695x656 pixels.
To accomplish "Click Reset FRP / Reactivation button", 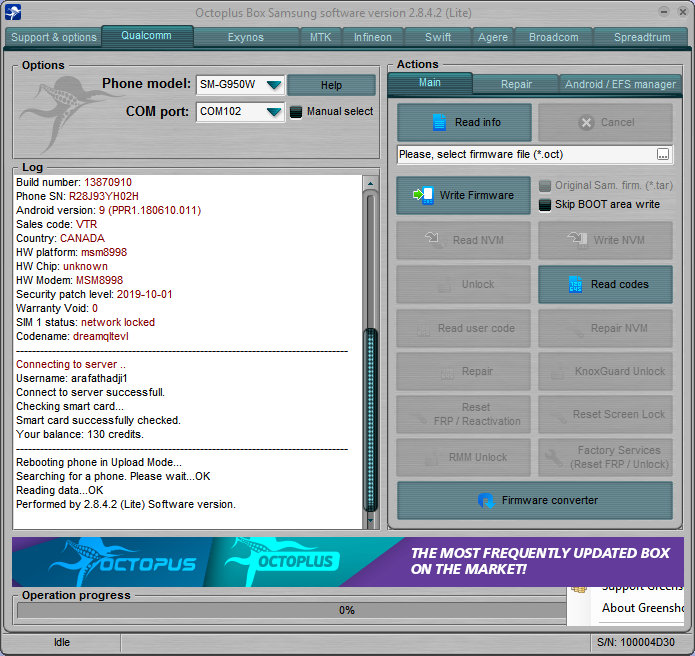I will pyautogui.click(x=464, y=414).
